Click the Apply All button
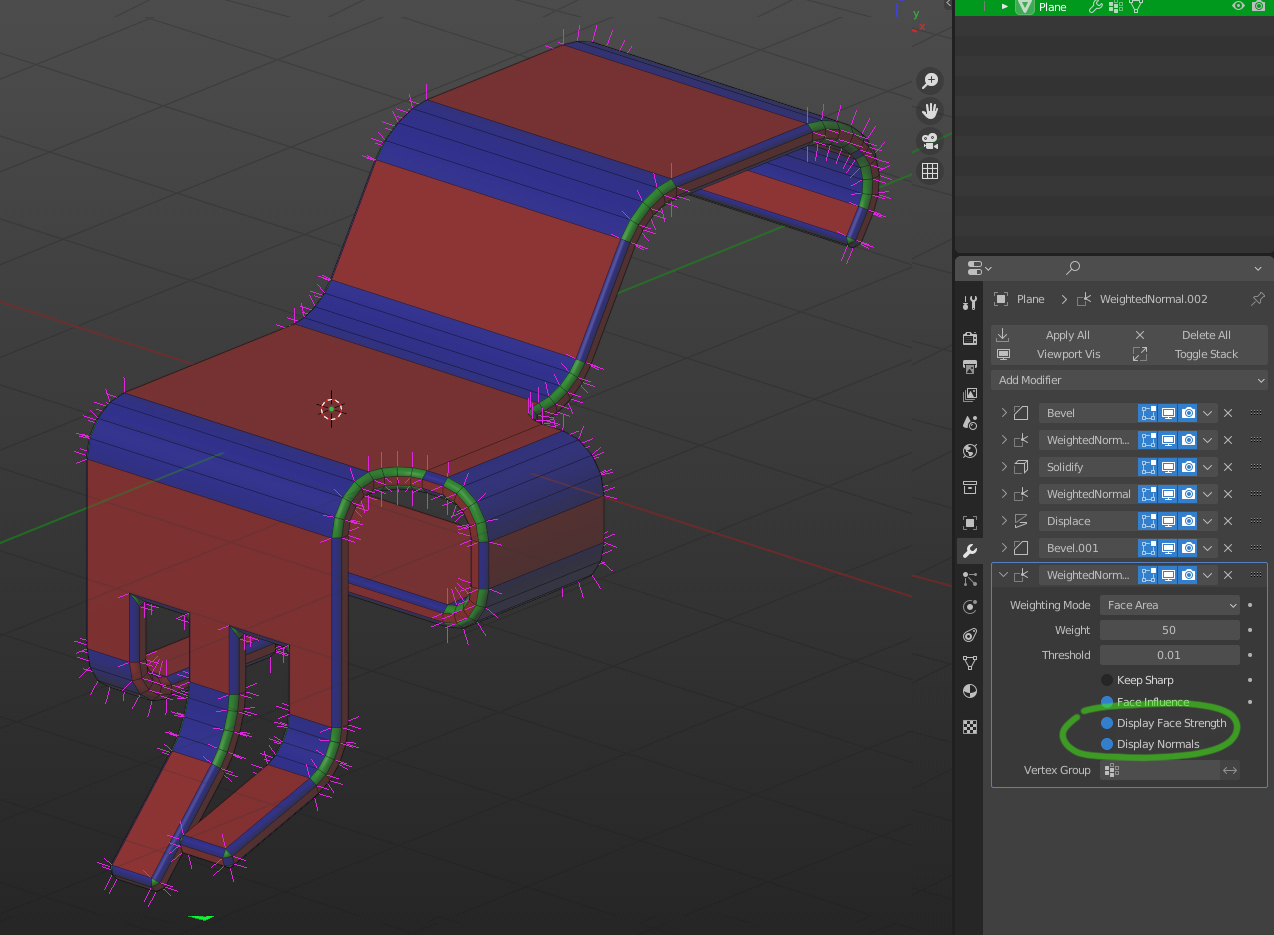Viewport: 1274px width, 935px height. [1060, 335]
